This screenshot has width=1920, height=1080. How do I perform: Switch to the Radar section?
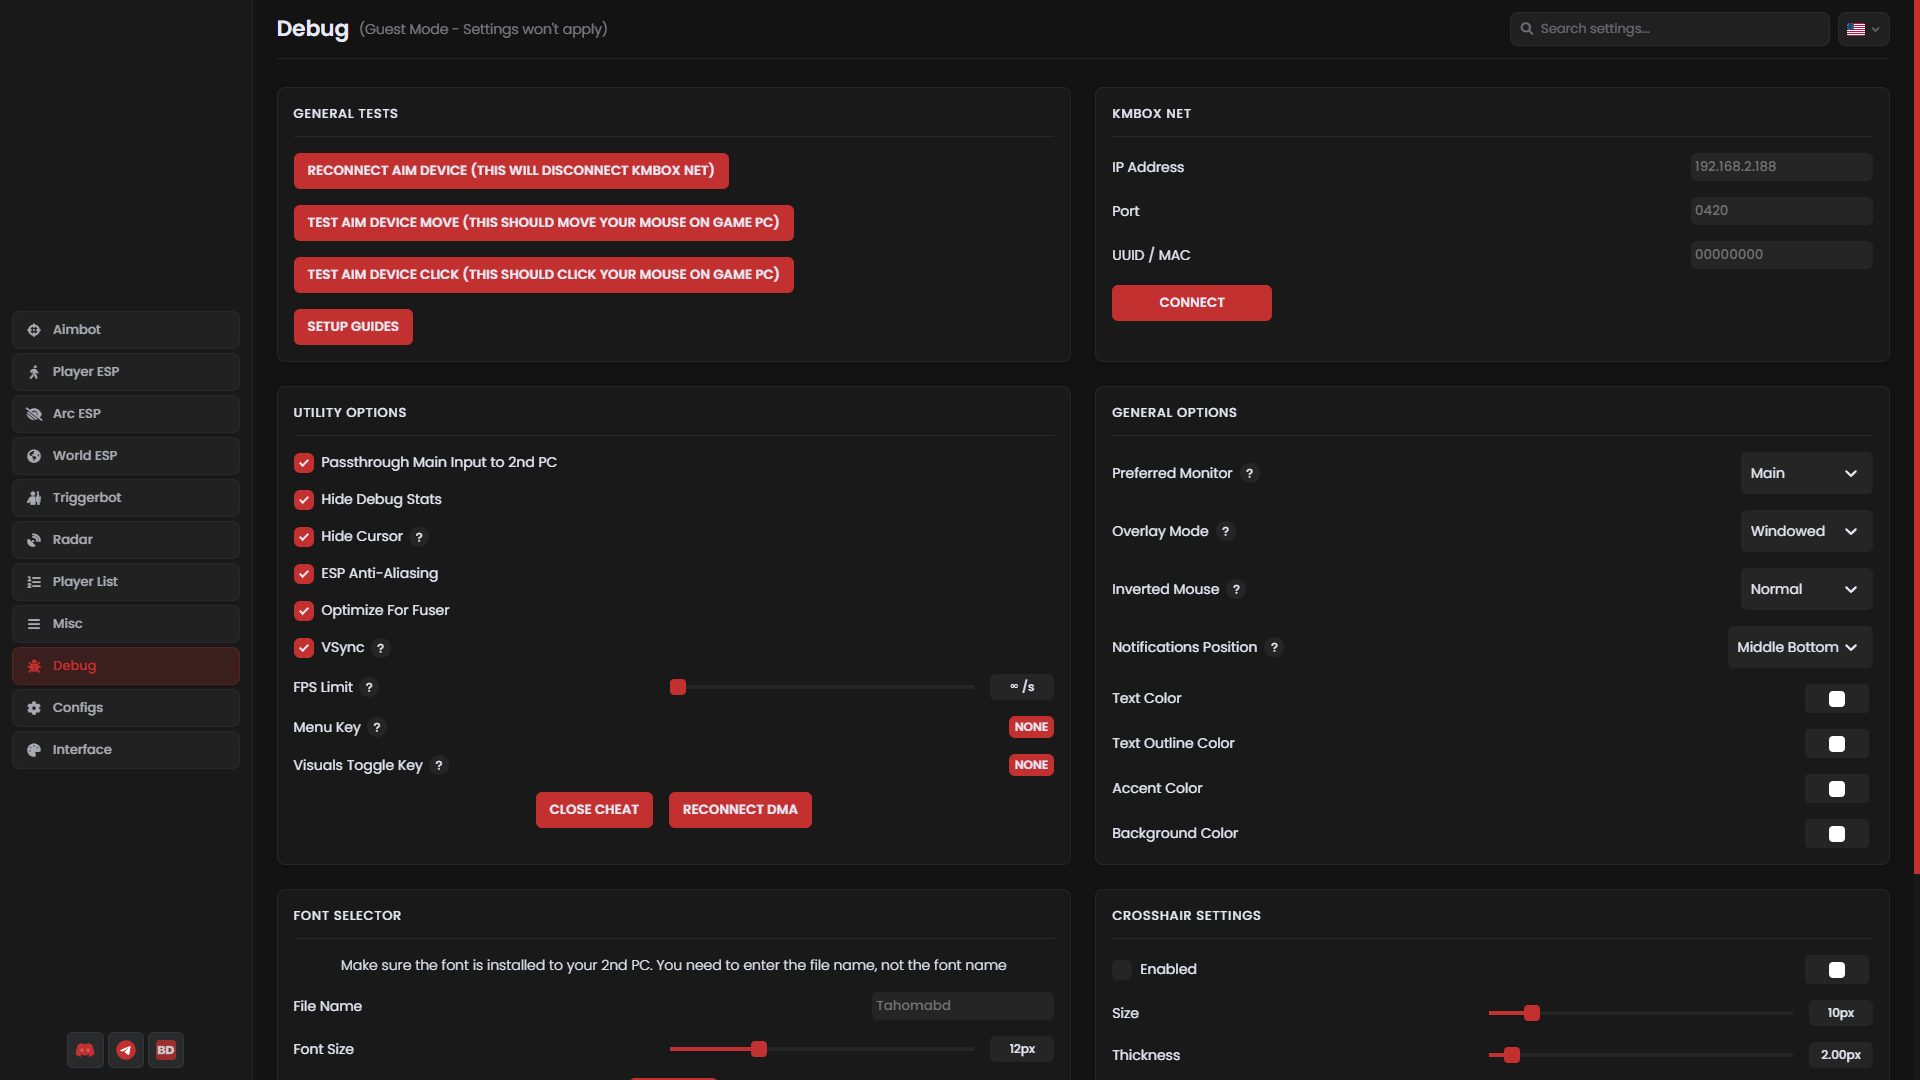(126, 540)
